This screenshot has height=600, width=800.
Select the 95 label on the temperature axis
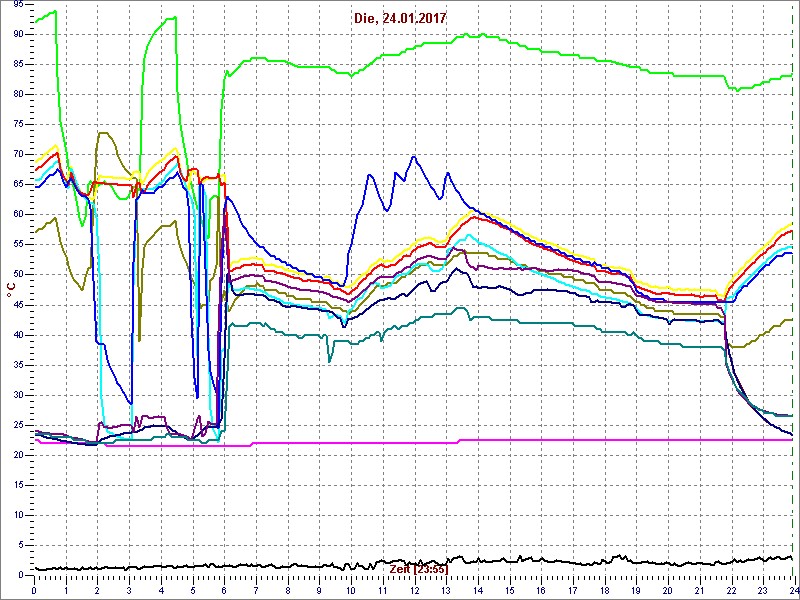(18, 4)
